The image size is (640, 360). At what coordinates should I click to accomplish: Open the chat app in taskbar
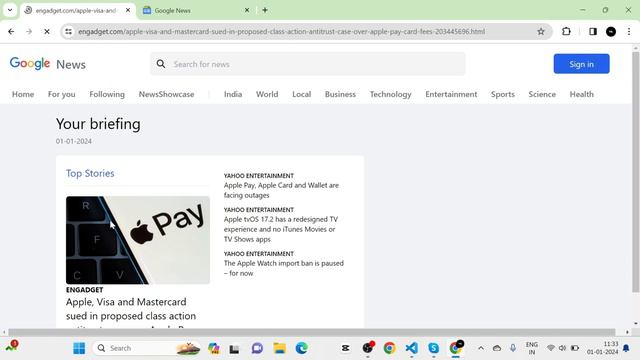click(257, 348)
